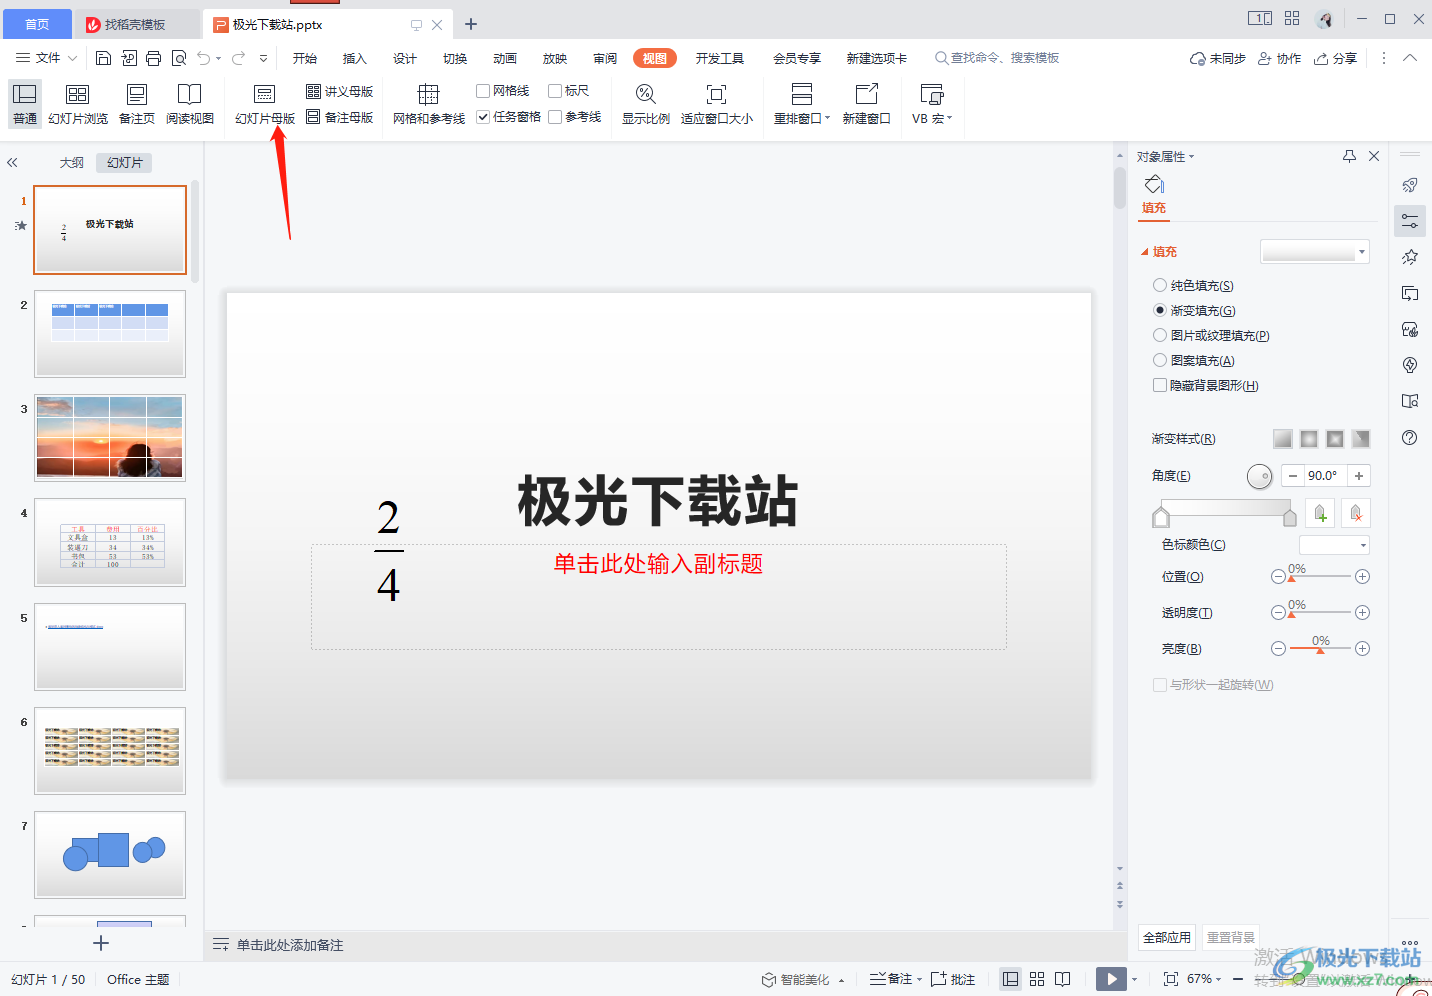The width and height of the screenshot is (1432, 996).
Task: Start slideshow with play button
Action: point(1111,979)
